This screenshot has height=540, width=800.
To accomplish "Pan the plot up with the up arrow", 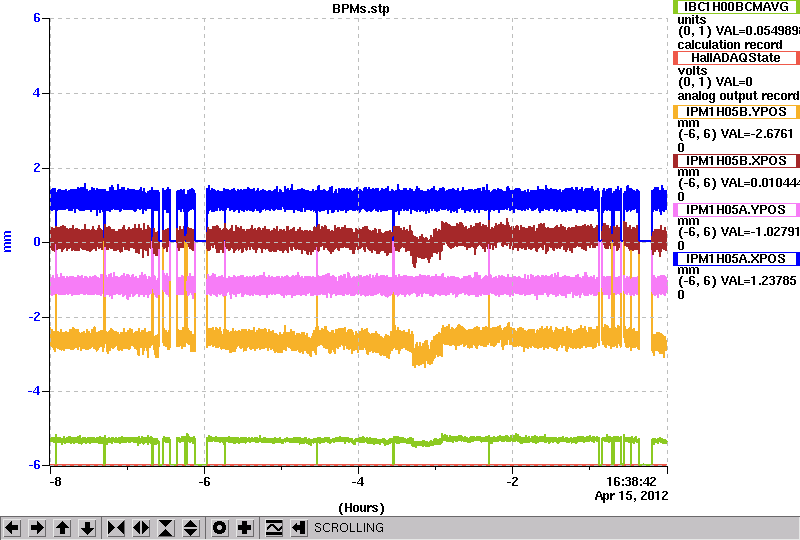I will (x=62, y=528).
